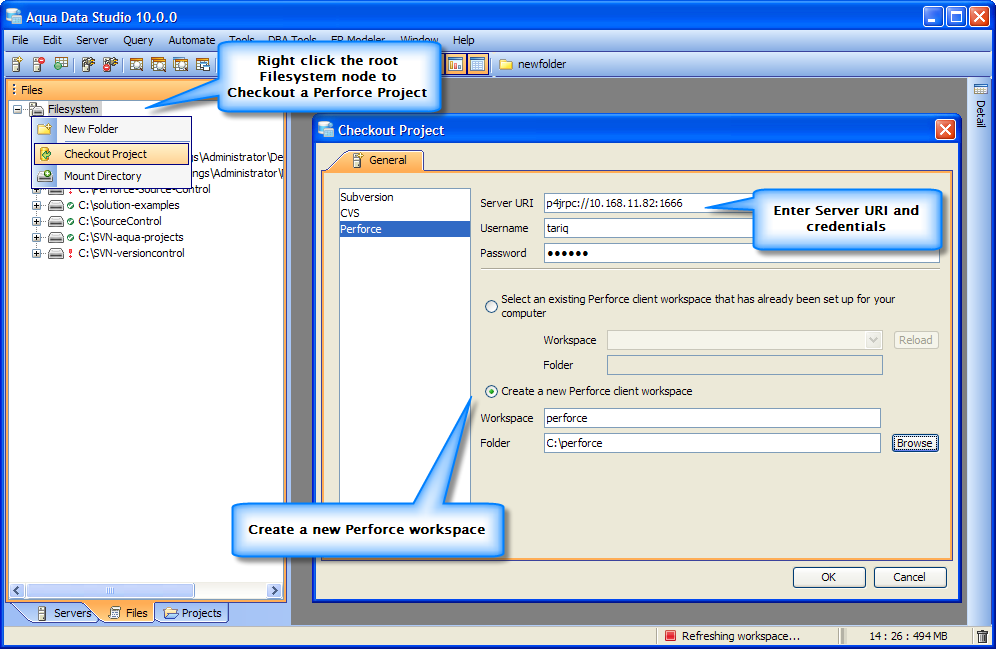Select the General tab in the dialog

(379, 160)
